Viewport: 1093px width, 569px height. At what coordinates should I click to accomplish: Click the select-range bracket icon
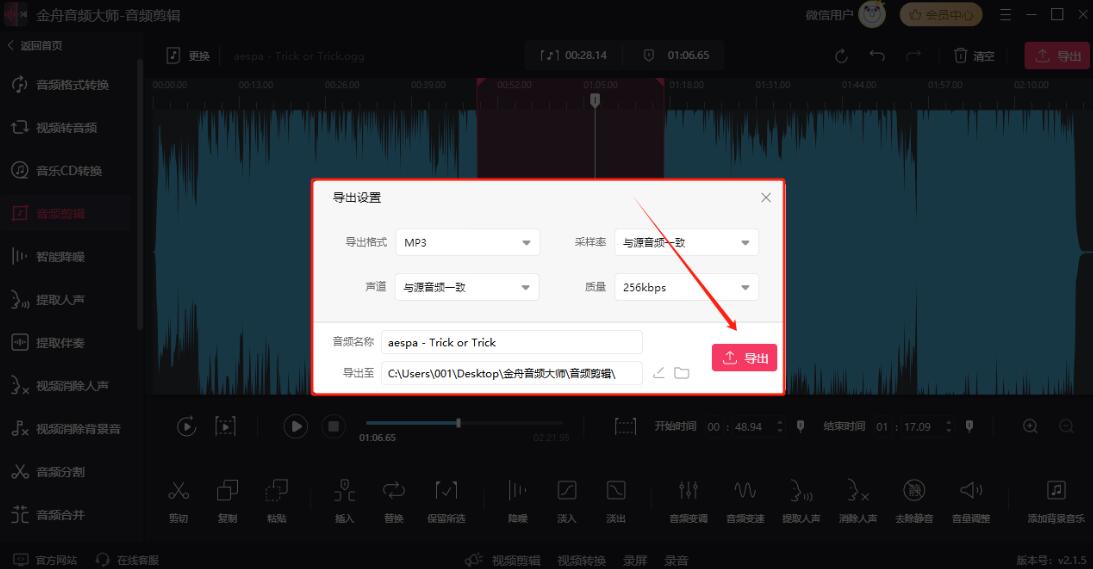(x=625, y=426)
